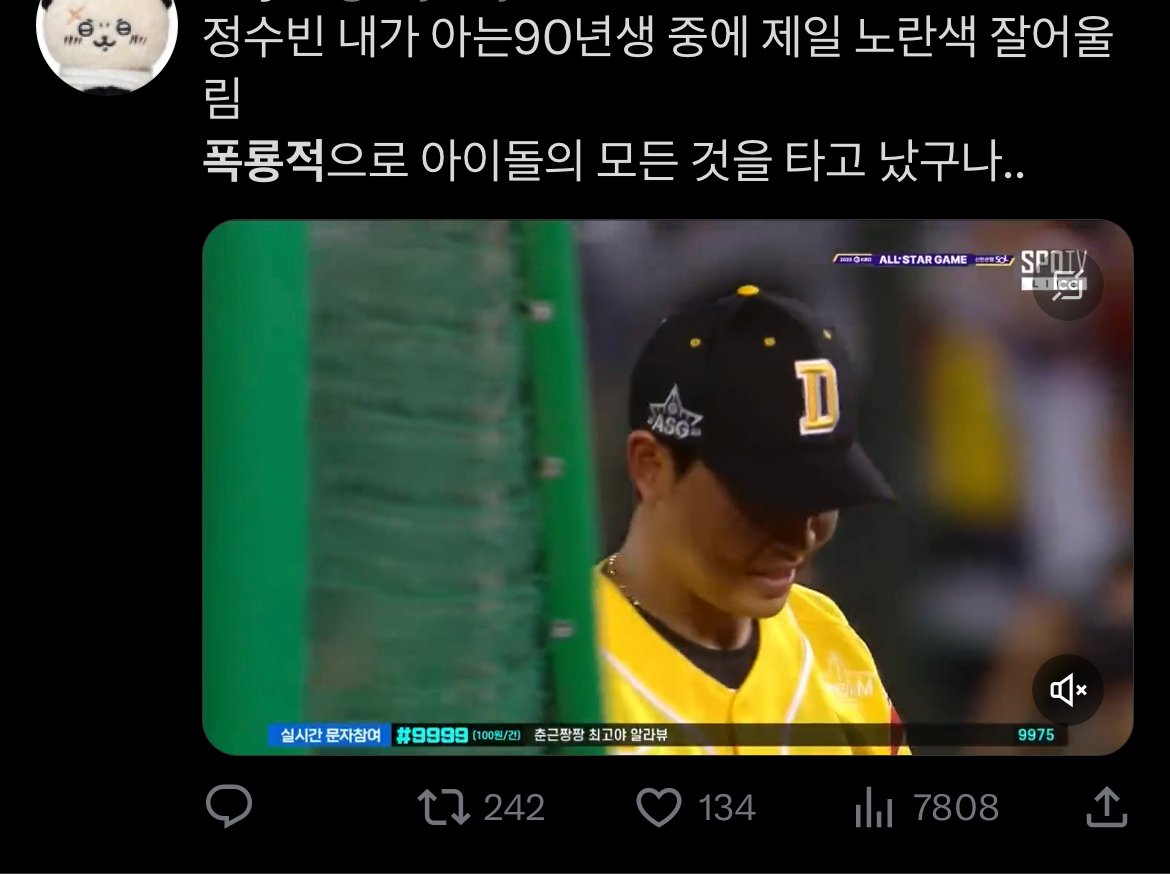Viewport: 1170px width, 874px height.
Task: Click the D logo on the player's cap
Action: 818,396
